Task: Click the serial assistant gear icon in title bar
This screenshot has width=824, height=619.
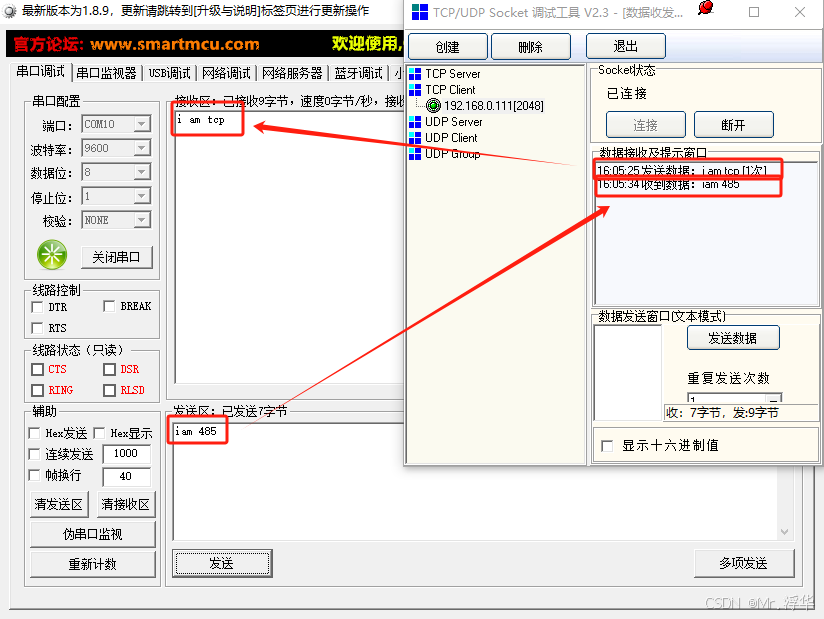Action: click(9, 11)
